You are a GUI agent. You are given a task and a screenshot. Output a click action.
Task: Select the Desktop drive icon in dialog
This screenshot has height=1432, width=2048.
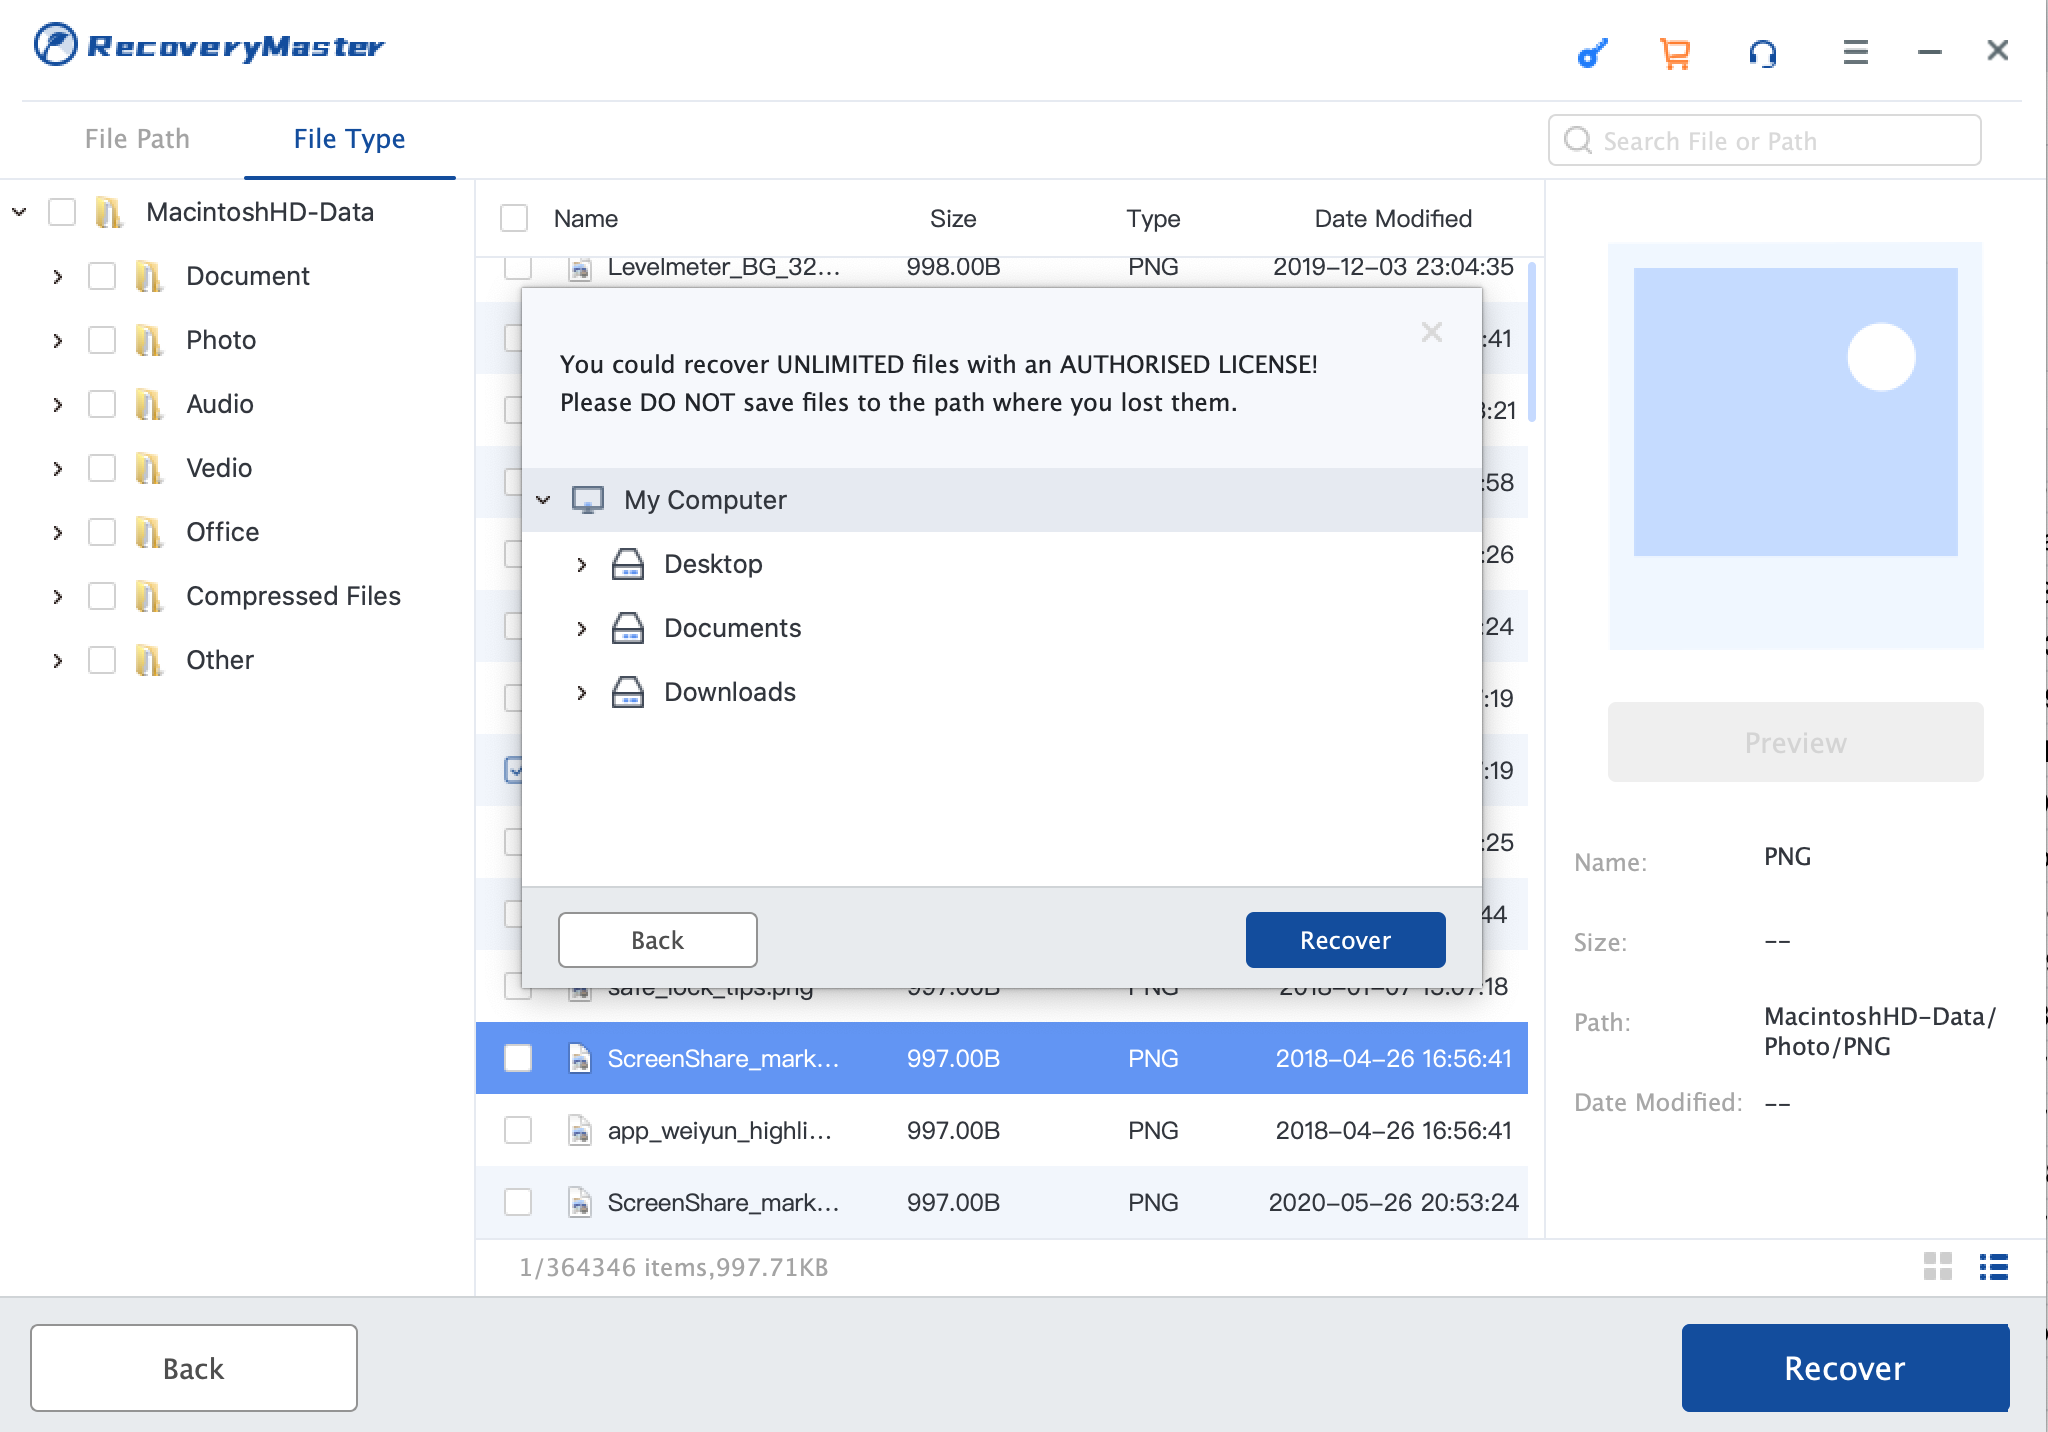click(x=627, y=564)
